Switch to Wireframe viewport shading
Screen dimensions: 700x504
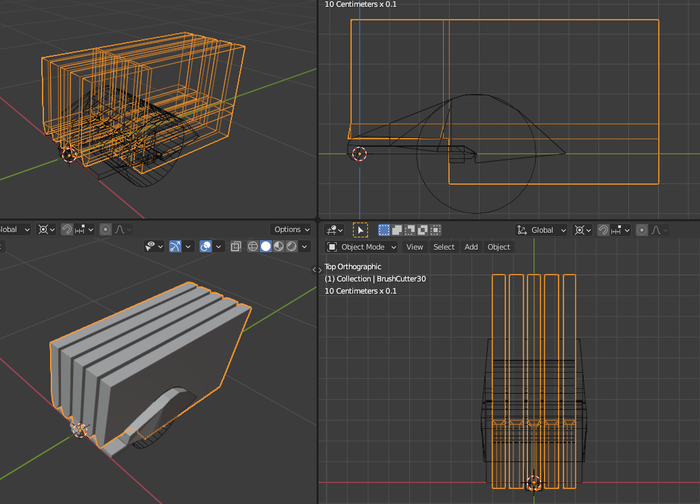253,246
